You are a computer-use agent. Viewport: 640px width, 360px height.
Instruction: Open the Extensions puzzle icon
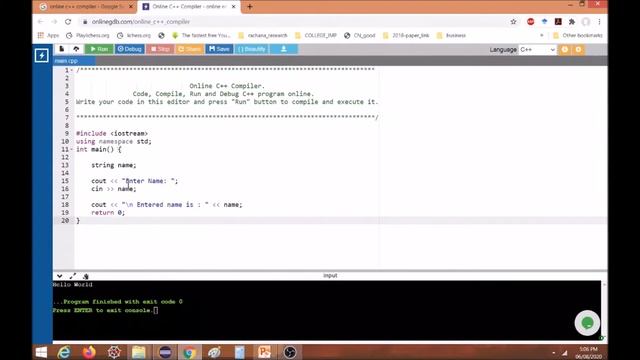click(x=572, y=22)
